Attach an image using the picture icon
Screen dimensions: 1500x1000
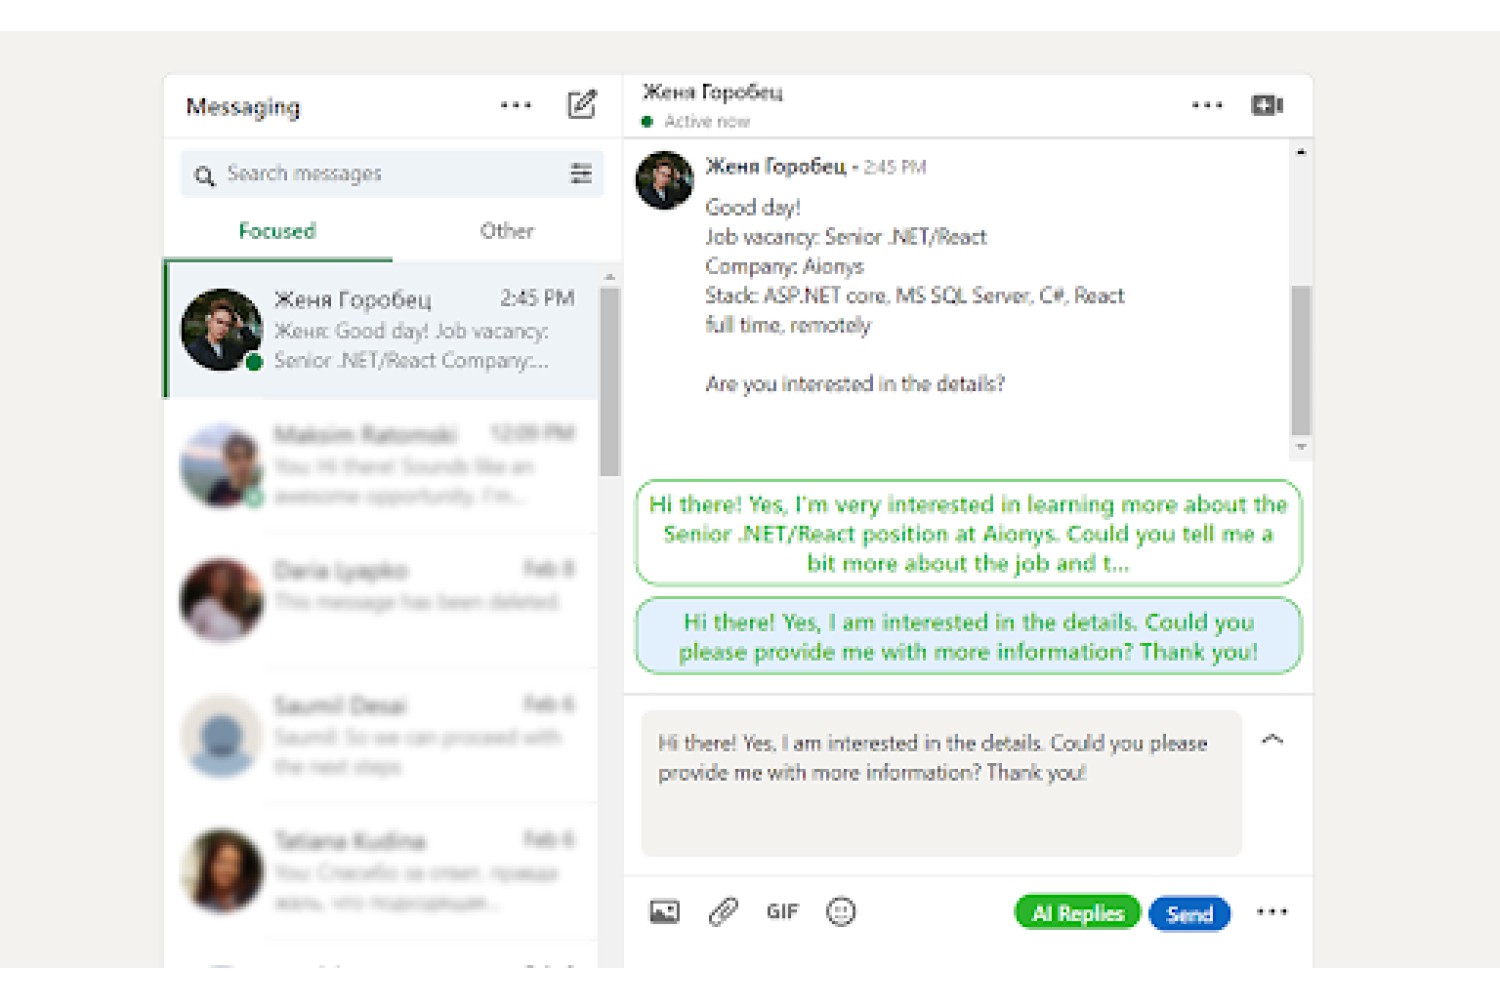click(x=664, y=912)
